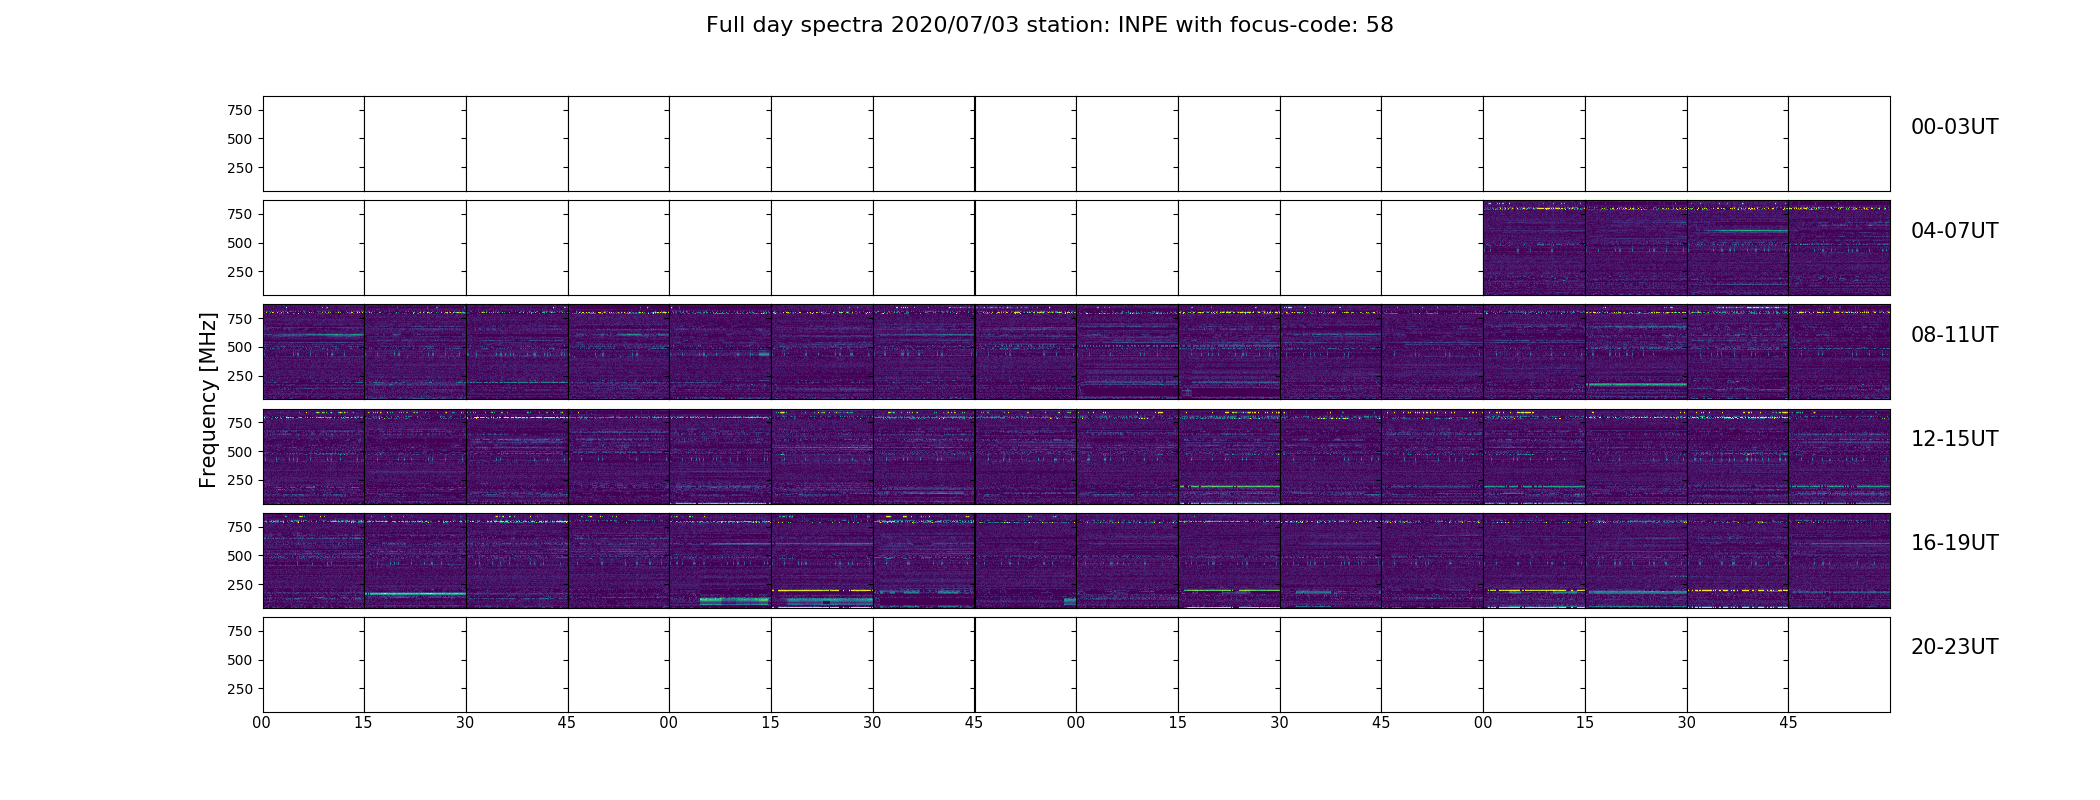Viewport: 2100px width, 800px height.
Task: Click the 250 tick label of the 16-19UT row
Action: (x=240, y=585)
